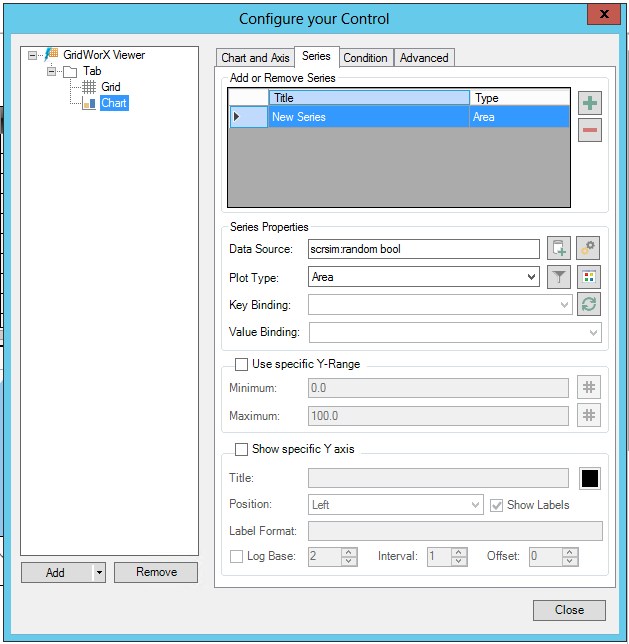Open the Advanced tab
The height and width of the screenshot is (644, 629).
pyautogui.click(x=424, y=58)
